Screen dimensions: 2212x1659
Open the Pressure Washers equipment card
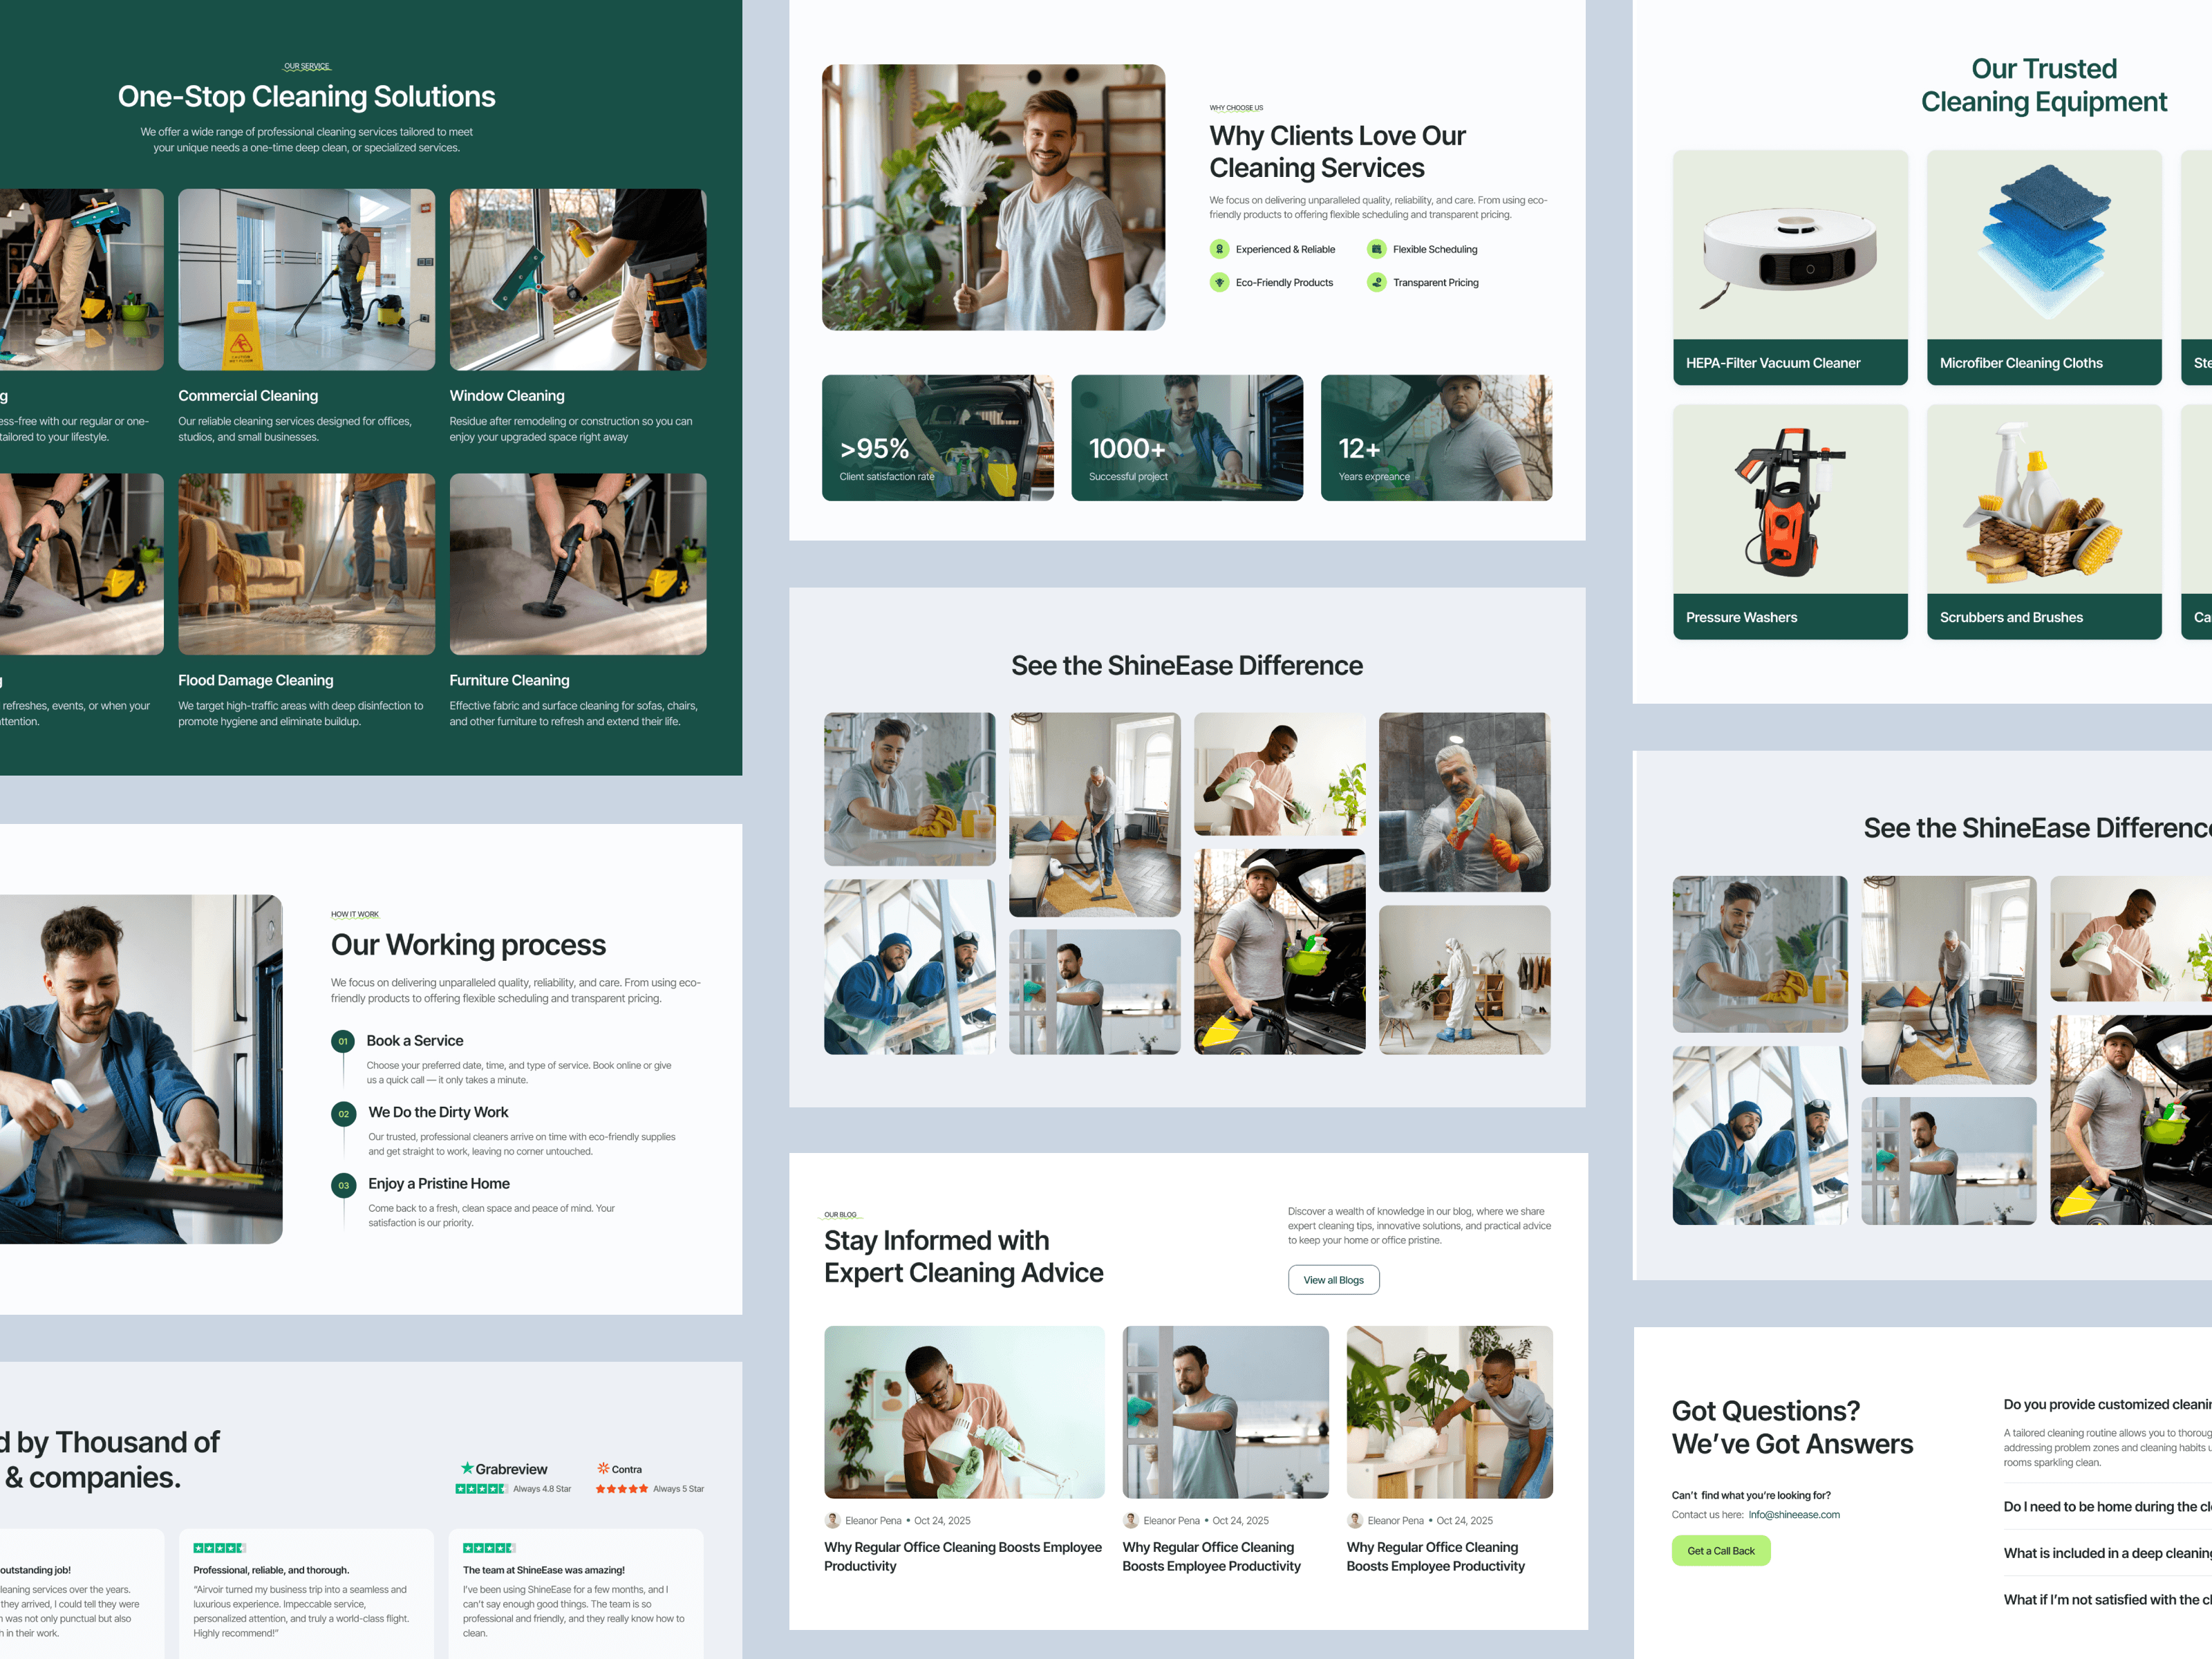[x=1790, y=521]
